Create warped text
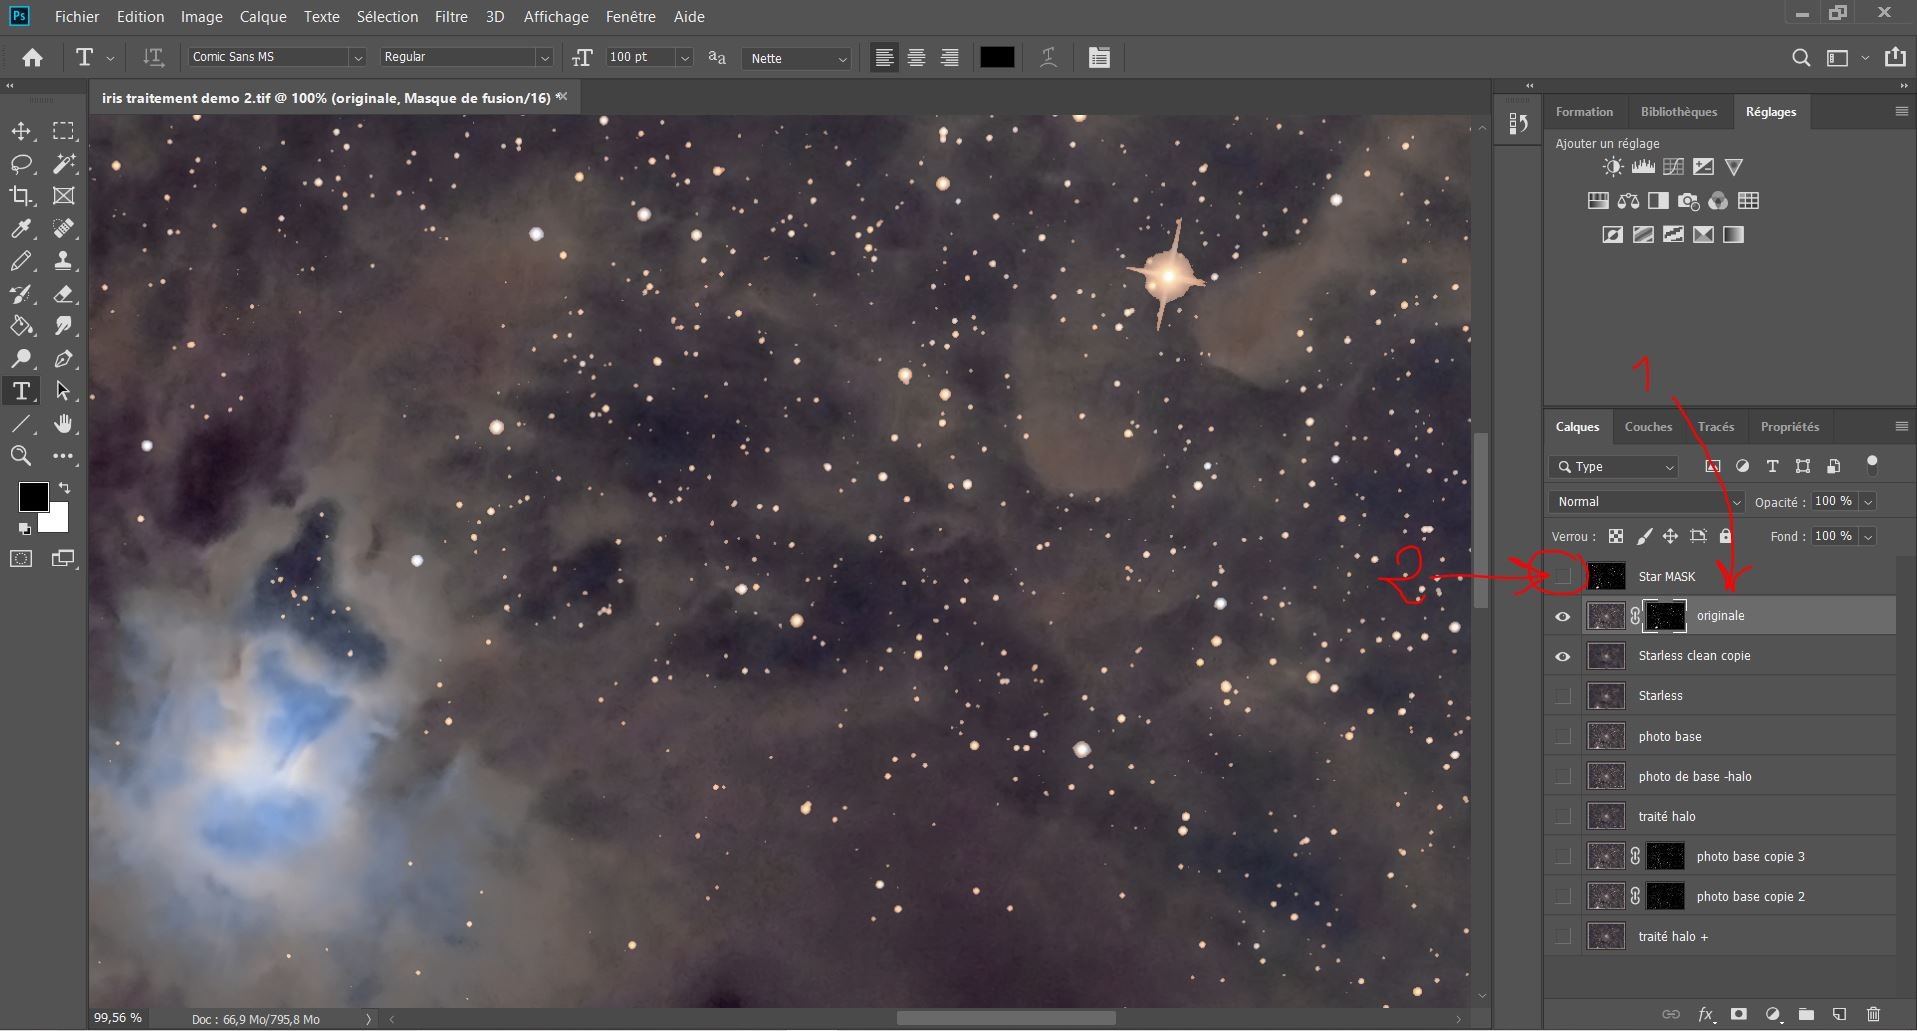 tap(1048, 58)
